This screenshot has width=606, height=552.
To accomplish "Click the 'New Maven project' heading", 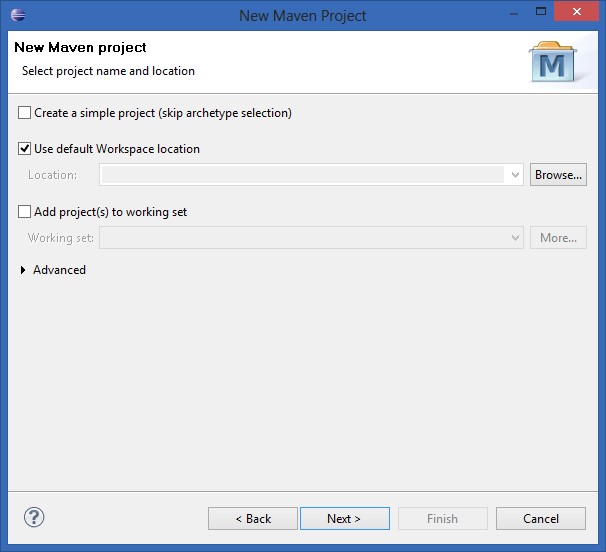I will point(80,47).
